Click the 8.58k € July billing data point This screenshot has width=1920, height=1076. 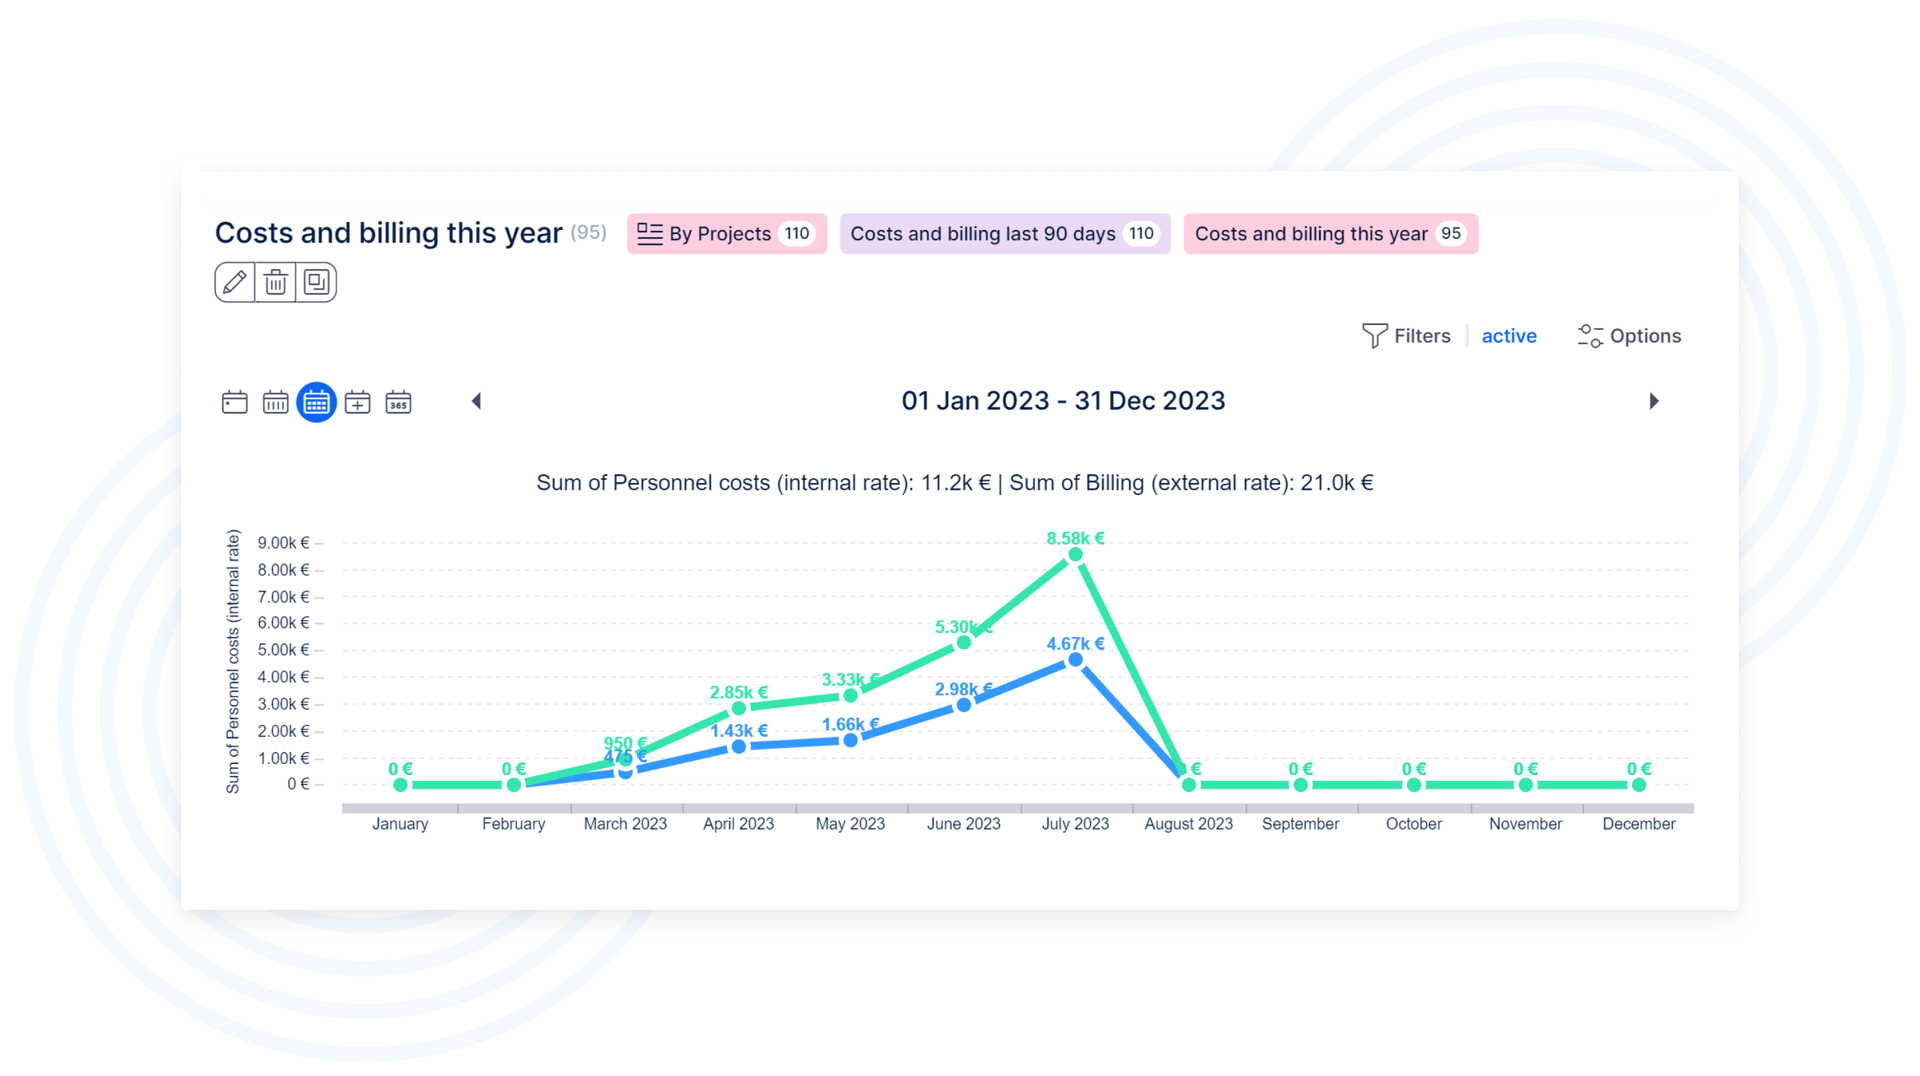point(1075,554)
